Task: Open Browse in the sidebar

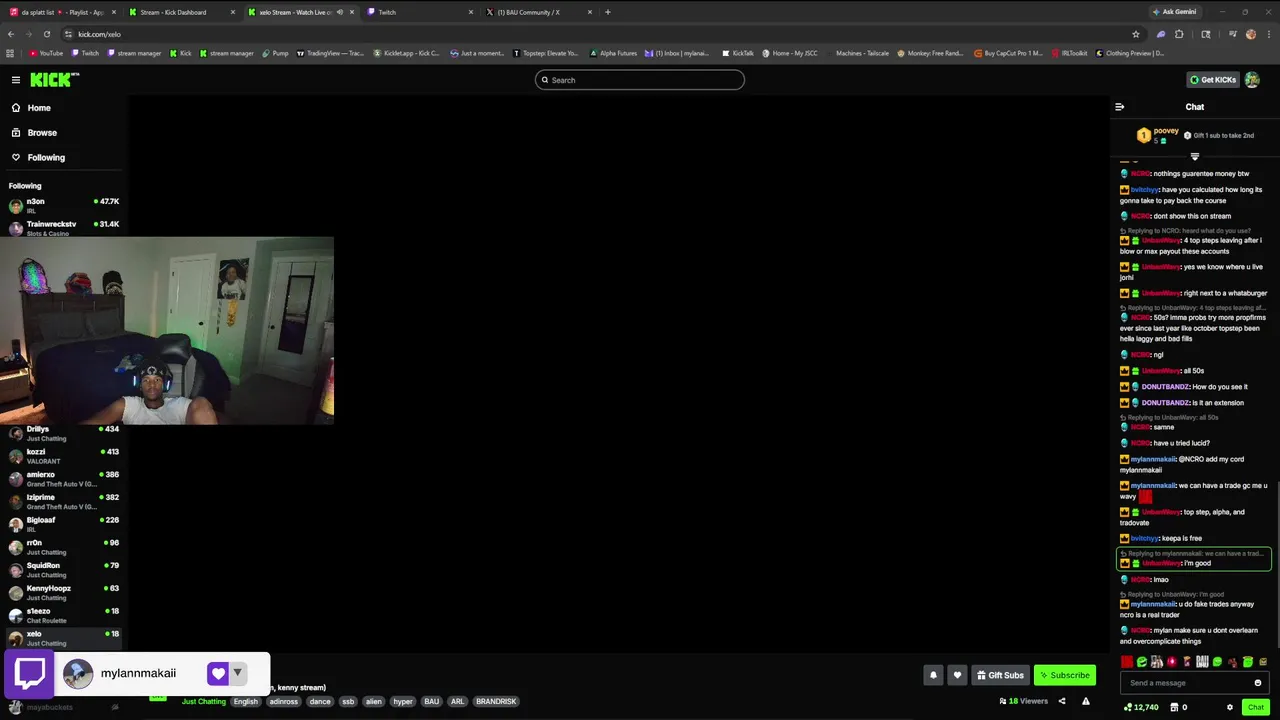Action: (42, 133)
